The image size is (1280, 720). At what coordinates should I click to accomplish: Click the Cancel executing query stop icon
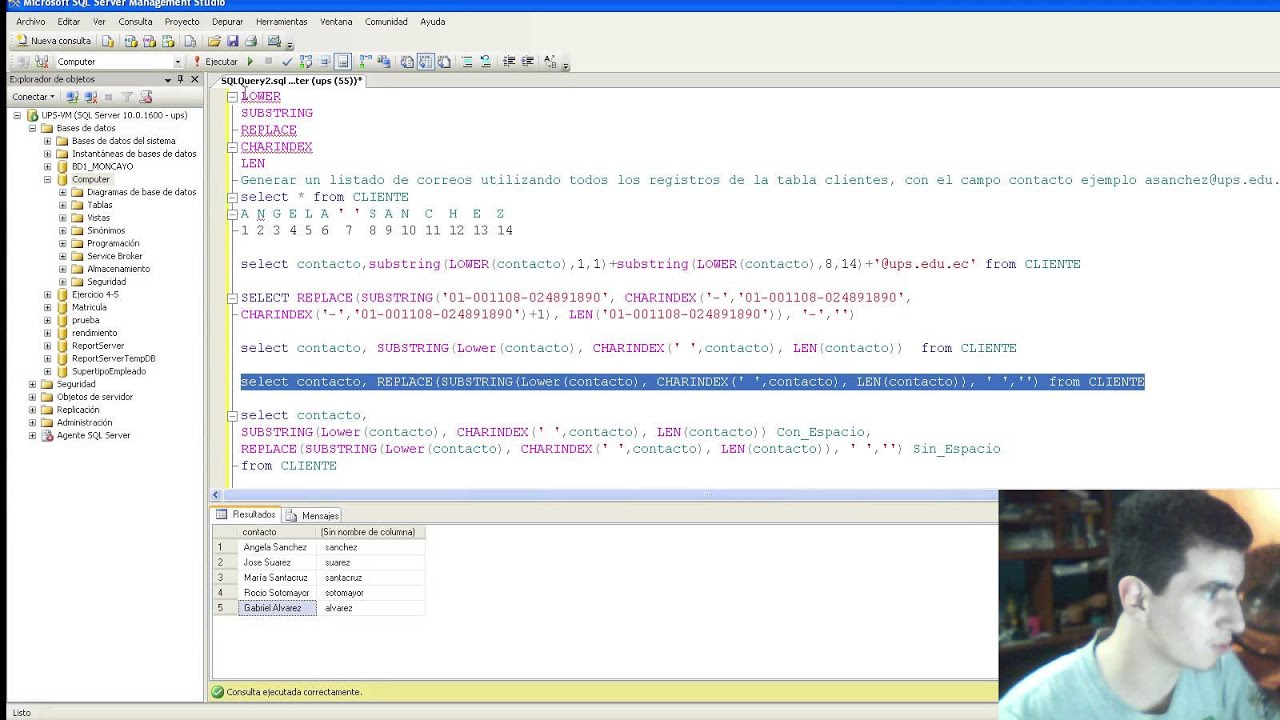point(268,61)
